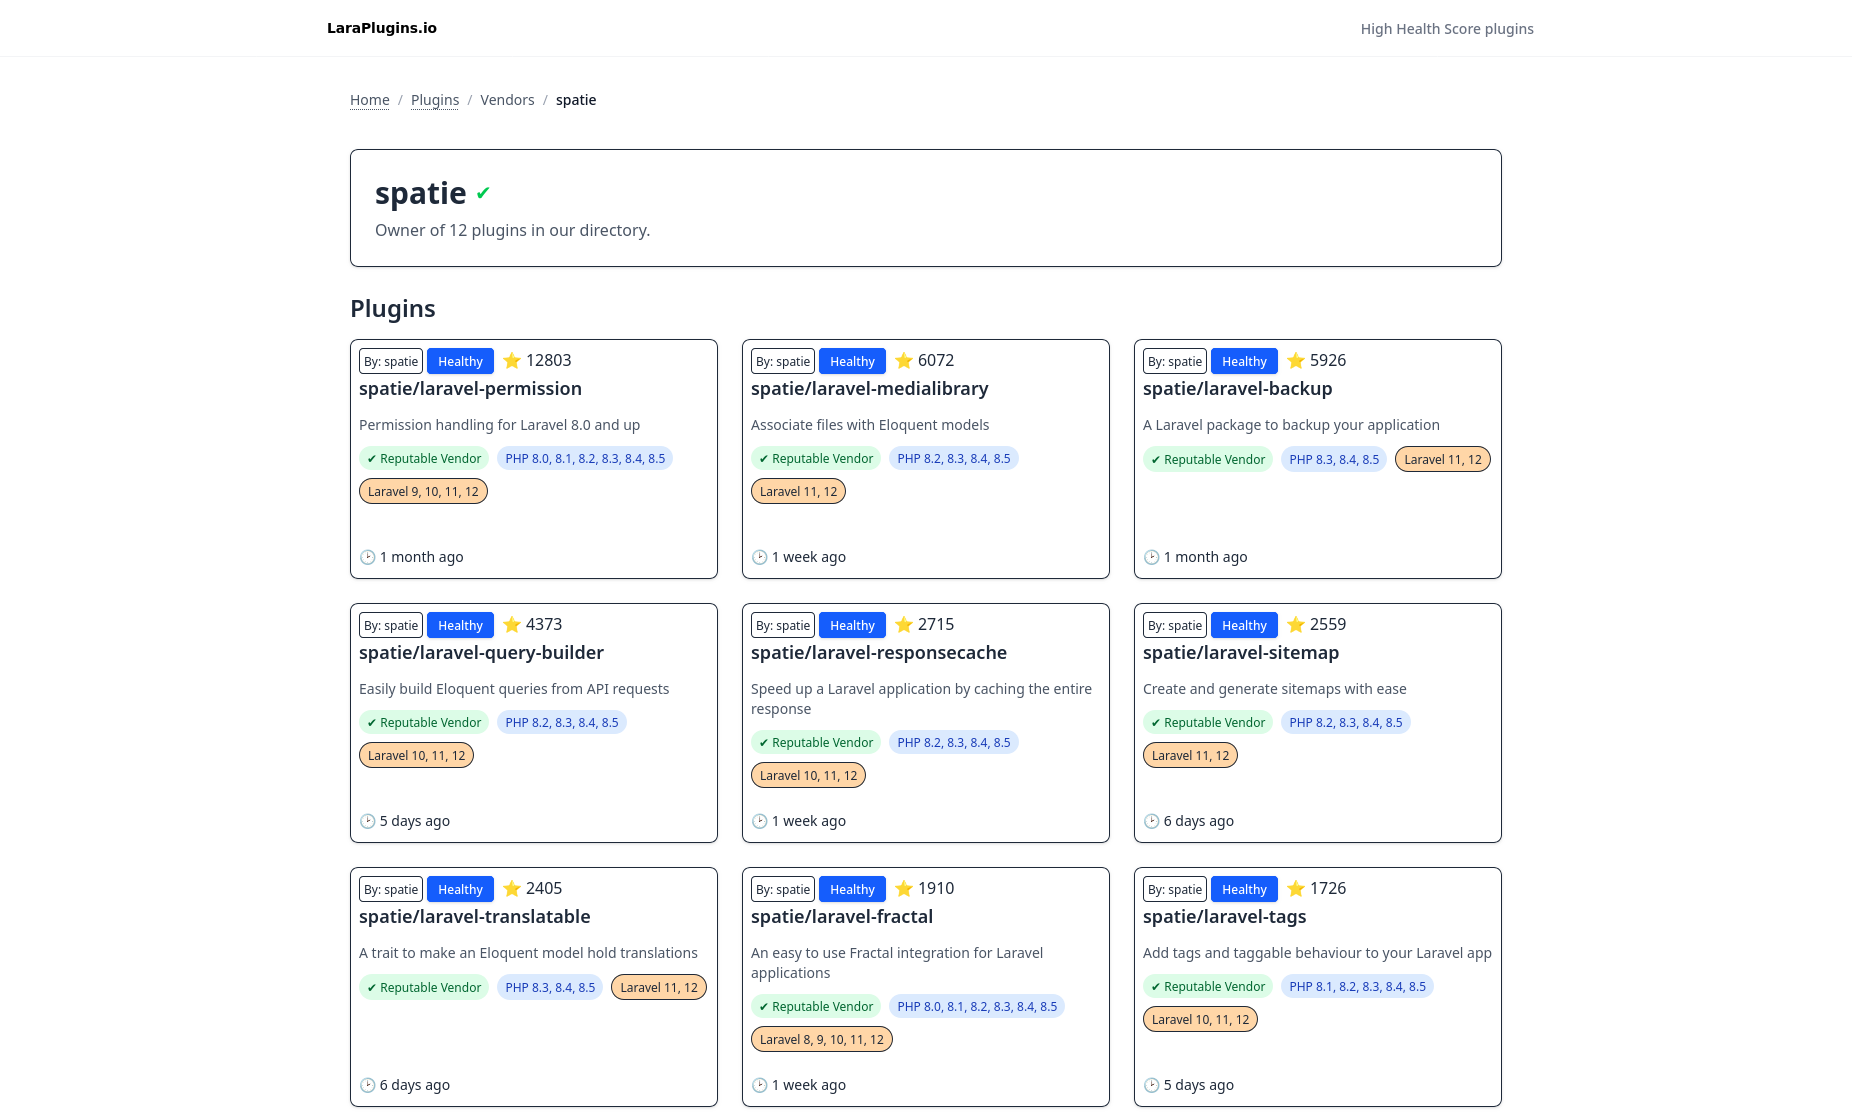Click PHP 8.0, 8.1, 8.2, 8.3, 8.4, 8.5 tag on laravel-permission
The image size is (1852, 1114).
pos(585,459)
